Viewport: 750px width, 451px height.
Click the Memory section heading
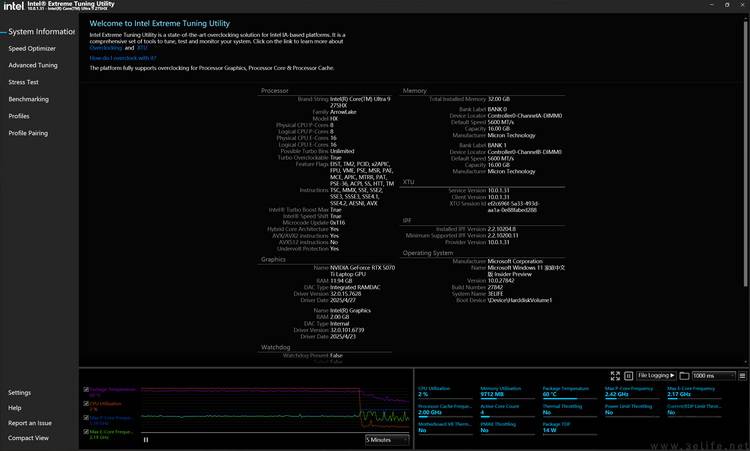pyautogui.click(x=414, y=90)
